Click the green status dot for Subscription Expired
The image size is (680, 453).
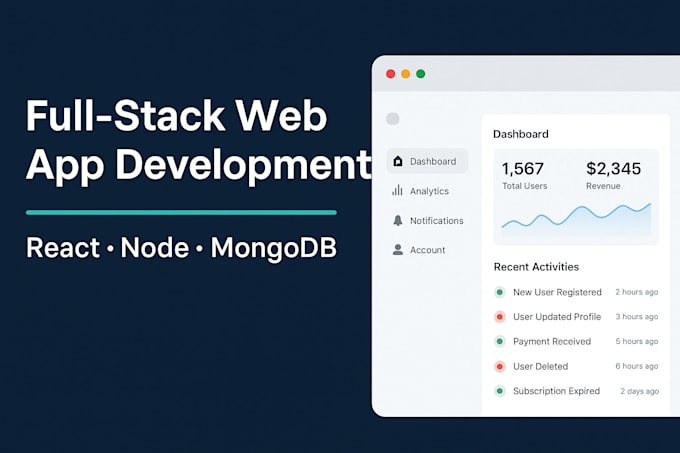click(x=500, y=391)
